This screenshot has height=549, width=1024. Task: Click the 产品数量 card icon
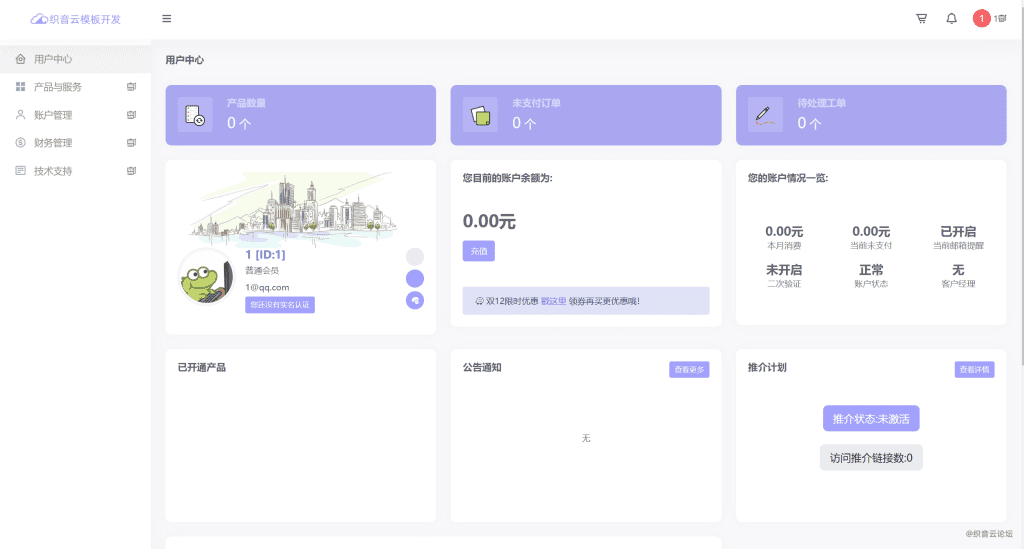pos(195,115)
